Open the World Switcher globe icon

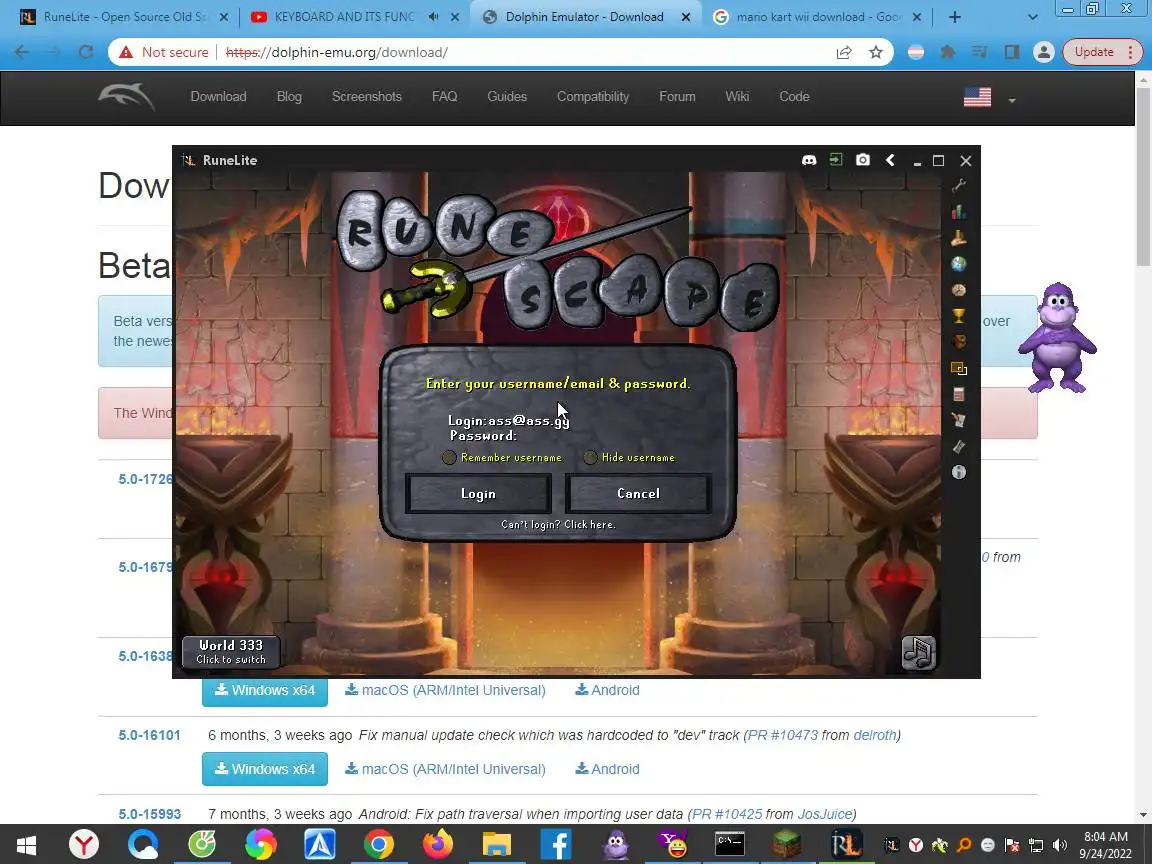click(959, 264)
